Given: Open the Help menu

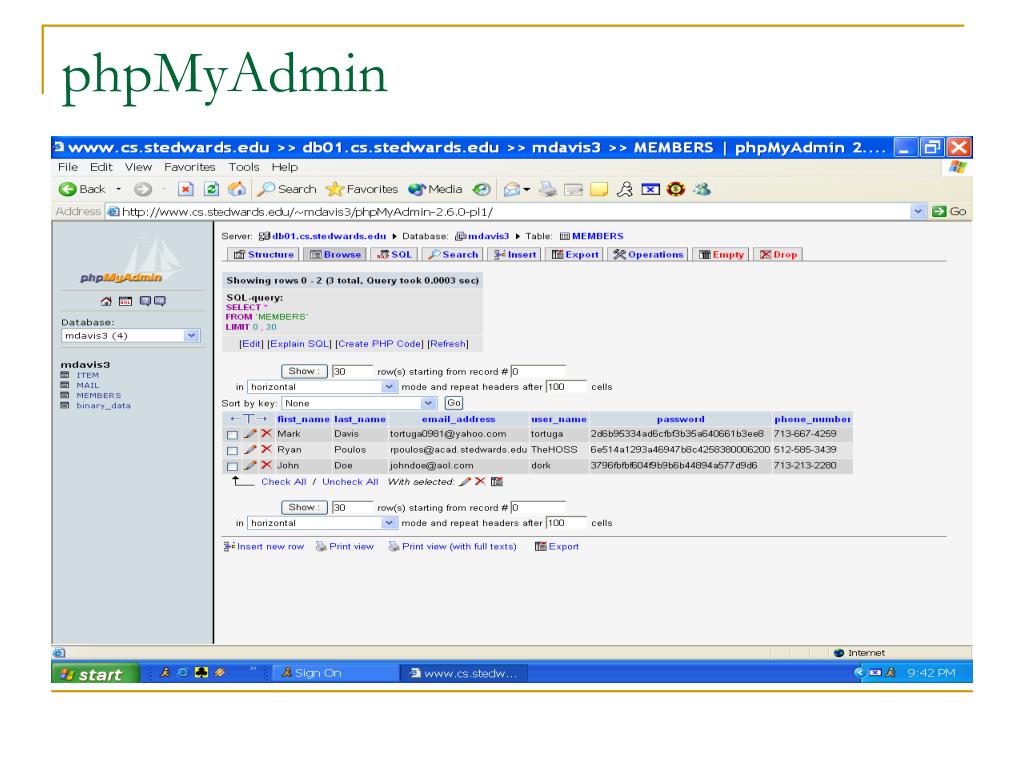Looking at the screenshot, I should pyautogui.click(x=285, y=167).
